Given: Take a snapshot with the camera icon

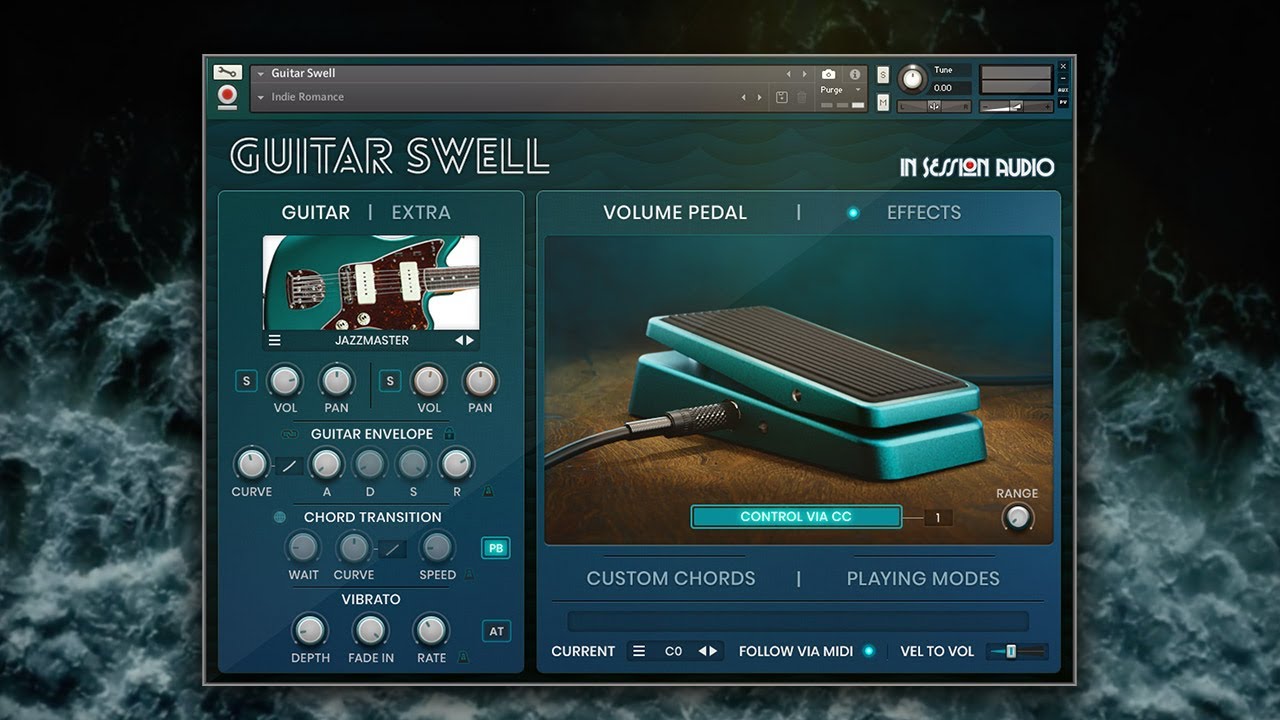Looking at the screenshot, I should tap(828, 74).
